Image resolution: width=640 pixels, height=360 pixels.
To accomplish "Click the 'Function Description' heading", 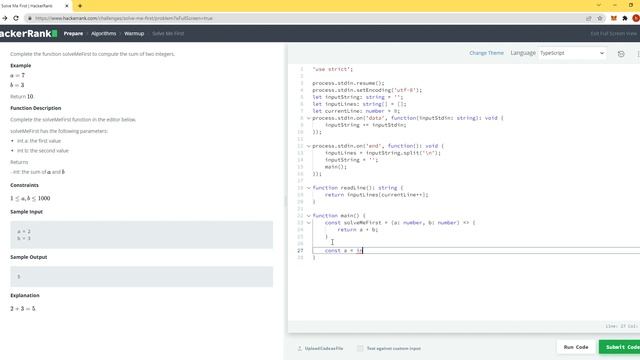I will 36,108.
